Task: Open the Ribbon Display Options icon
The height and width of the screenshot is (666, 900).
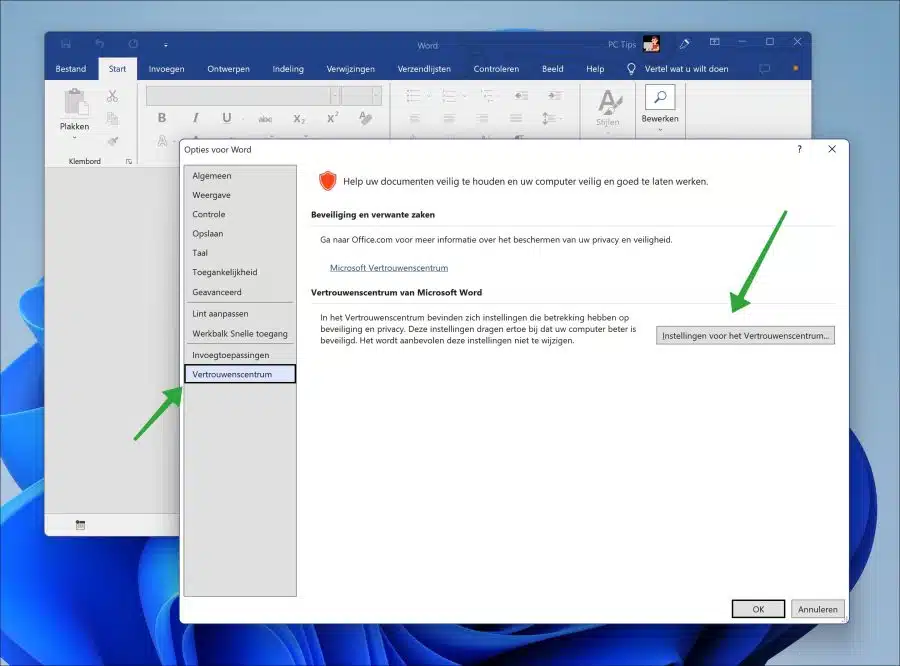Action: (x=715, y=42)
